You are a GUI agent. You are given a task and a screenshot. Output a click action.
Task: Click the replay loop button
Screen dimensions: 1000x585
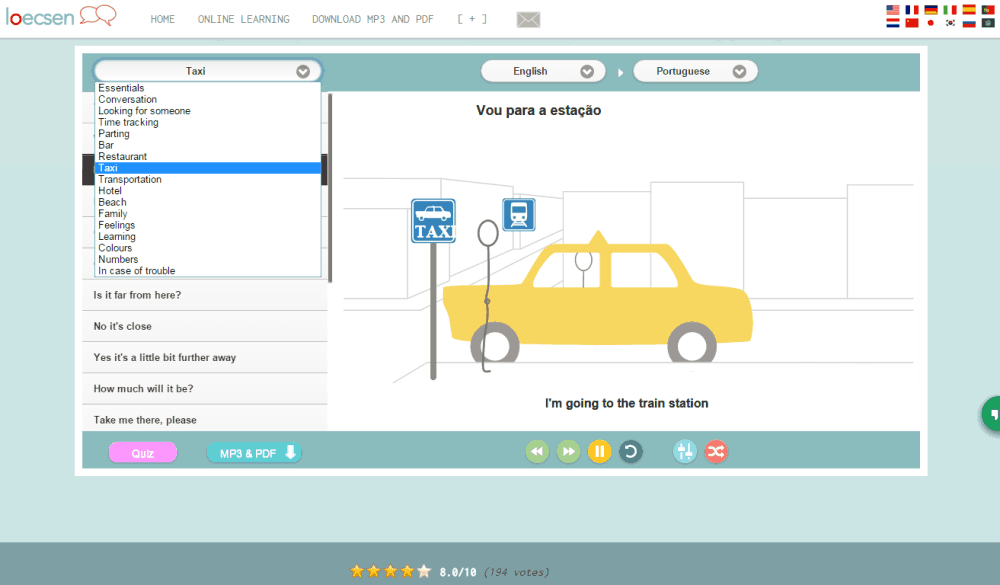pos(631,452)
